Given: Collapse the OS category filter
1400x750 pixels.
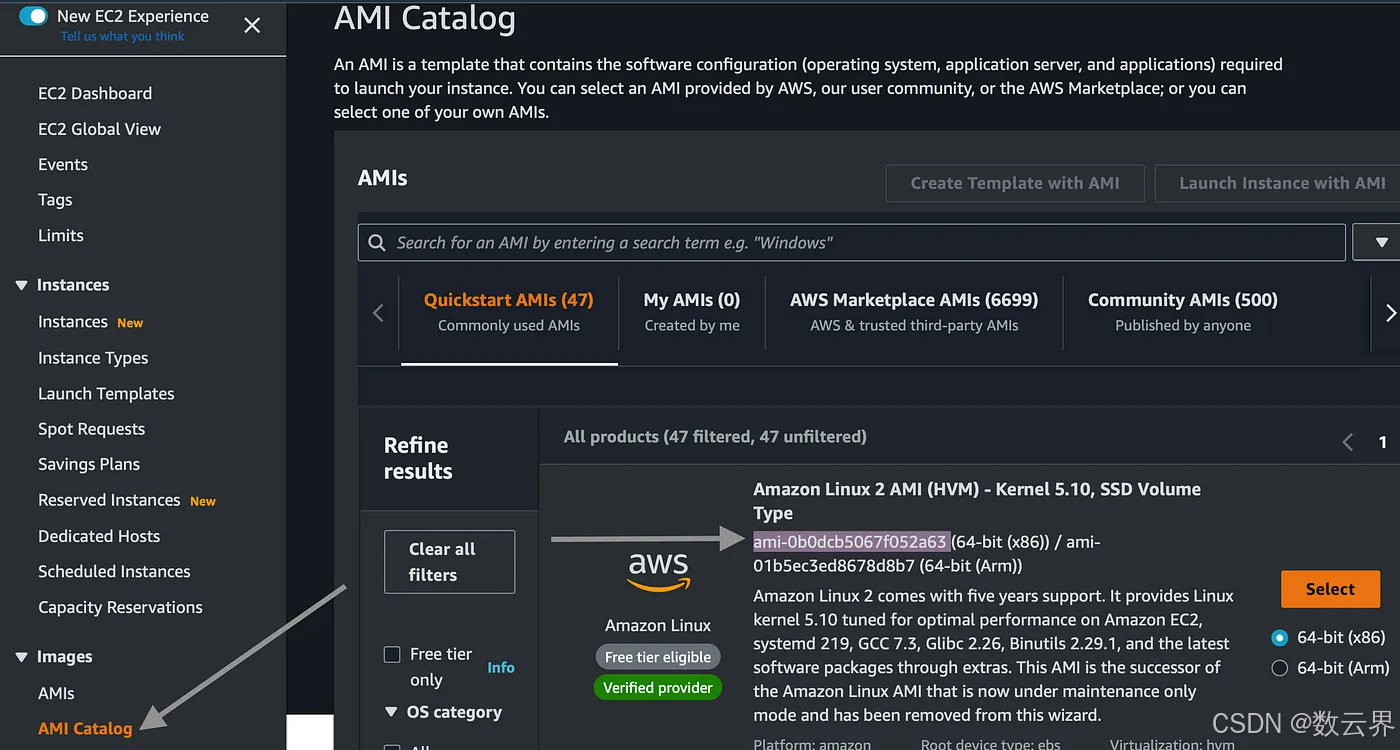Looking at the screenshot, I should [x=391, y=712].
